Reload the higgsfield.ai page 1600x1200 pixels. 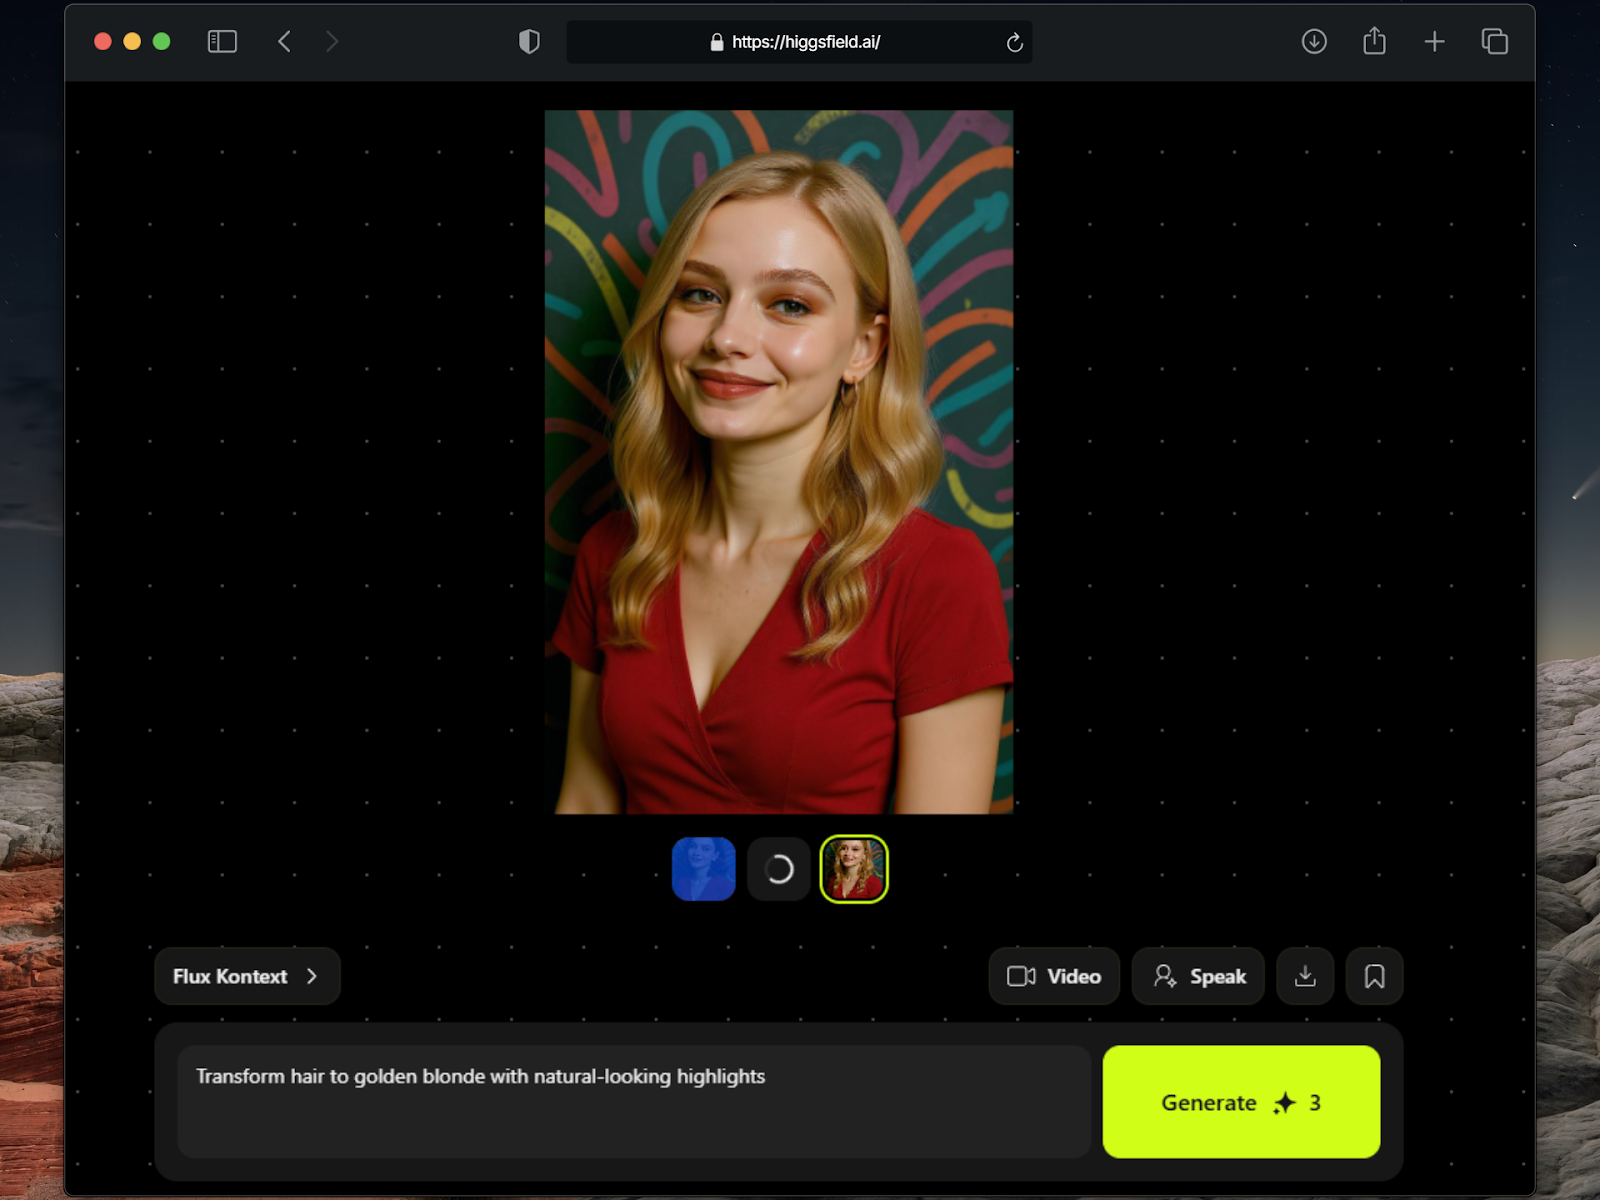tap(1014, 42)
